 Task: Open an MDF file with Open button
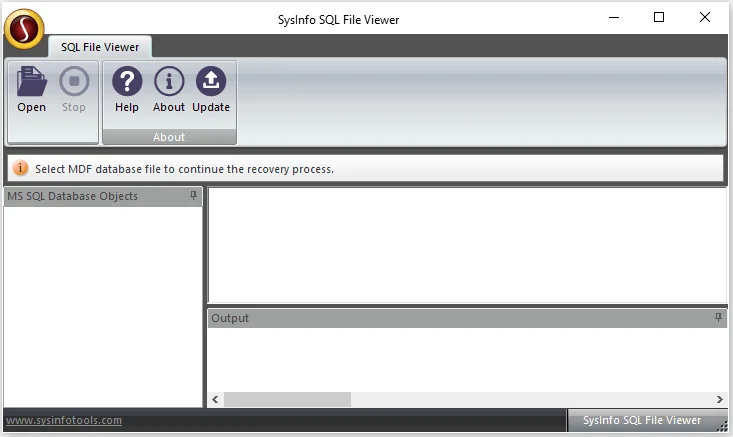(31, 89)
